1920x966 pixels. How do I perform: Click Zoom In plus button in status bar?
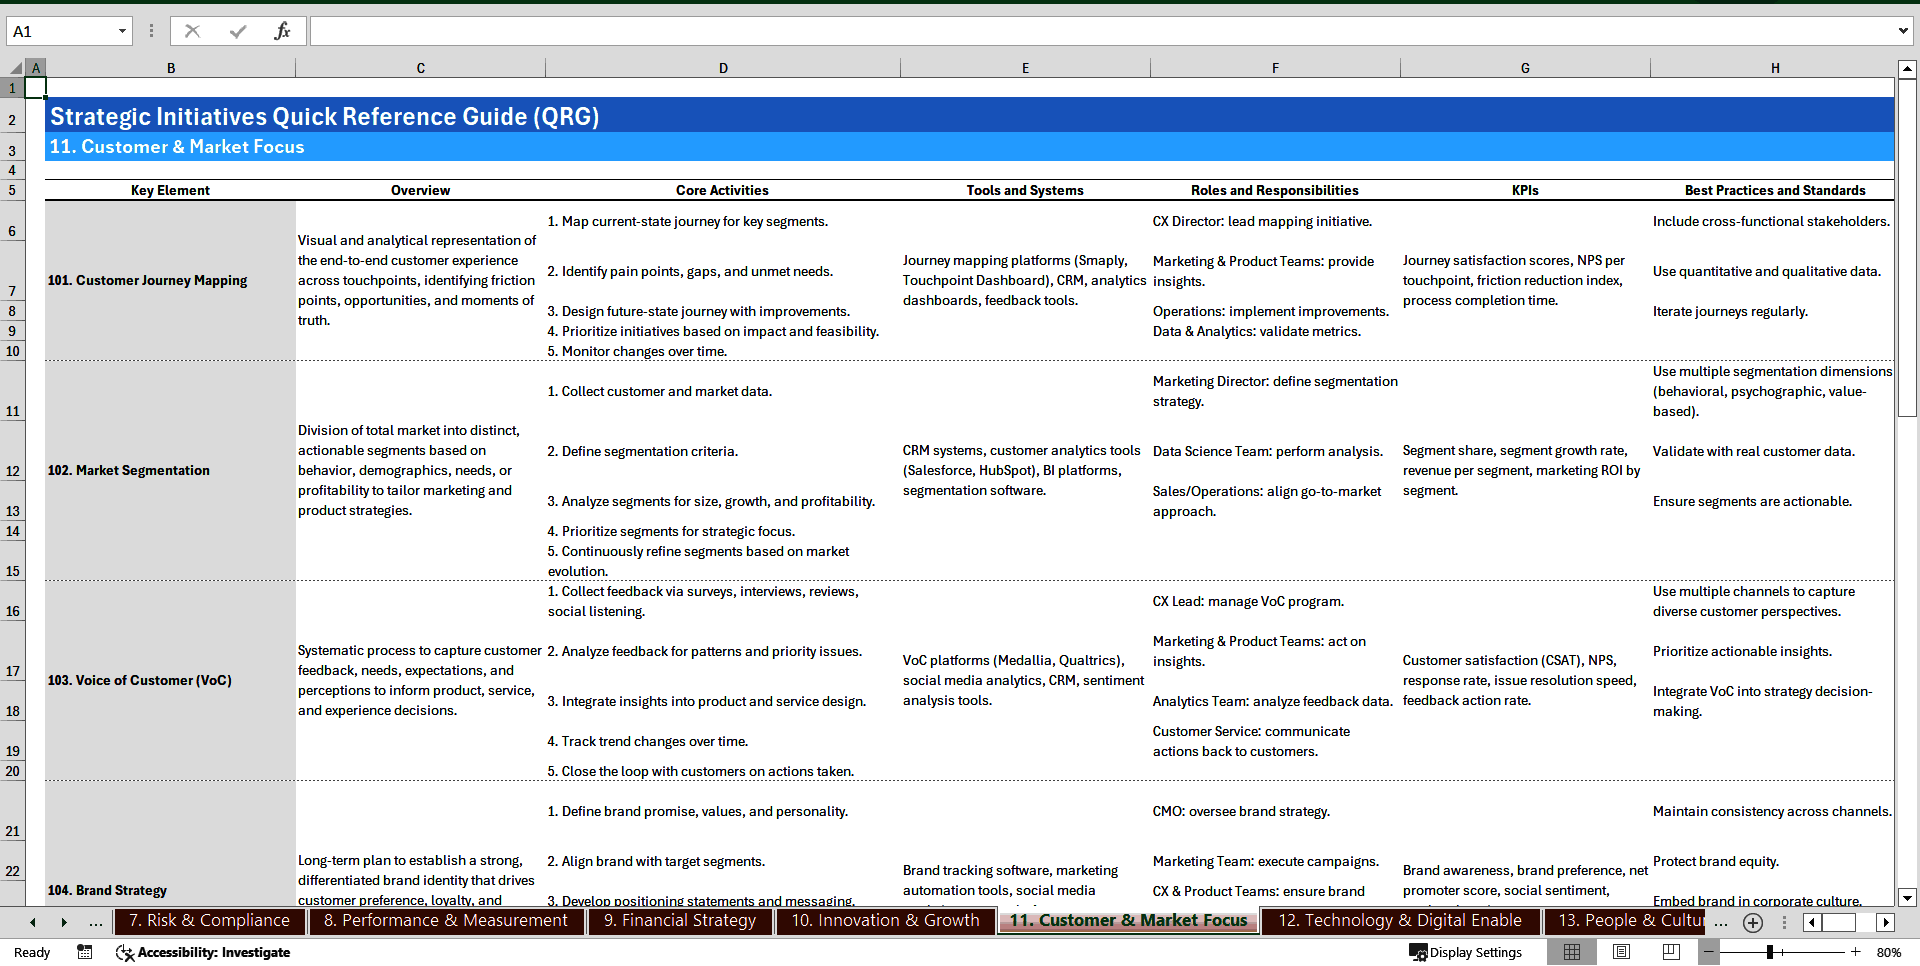pyautogui.click(x=1855, y=952)
